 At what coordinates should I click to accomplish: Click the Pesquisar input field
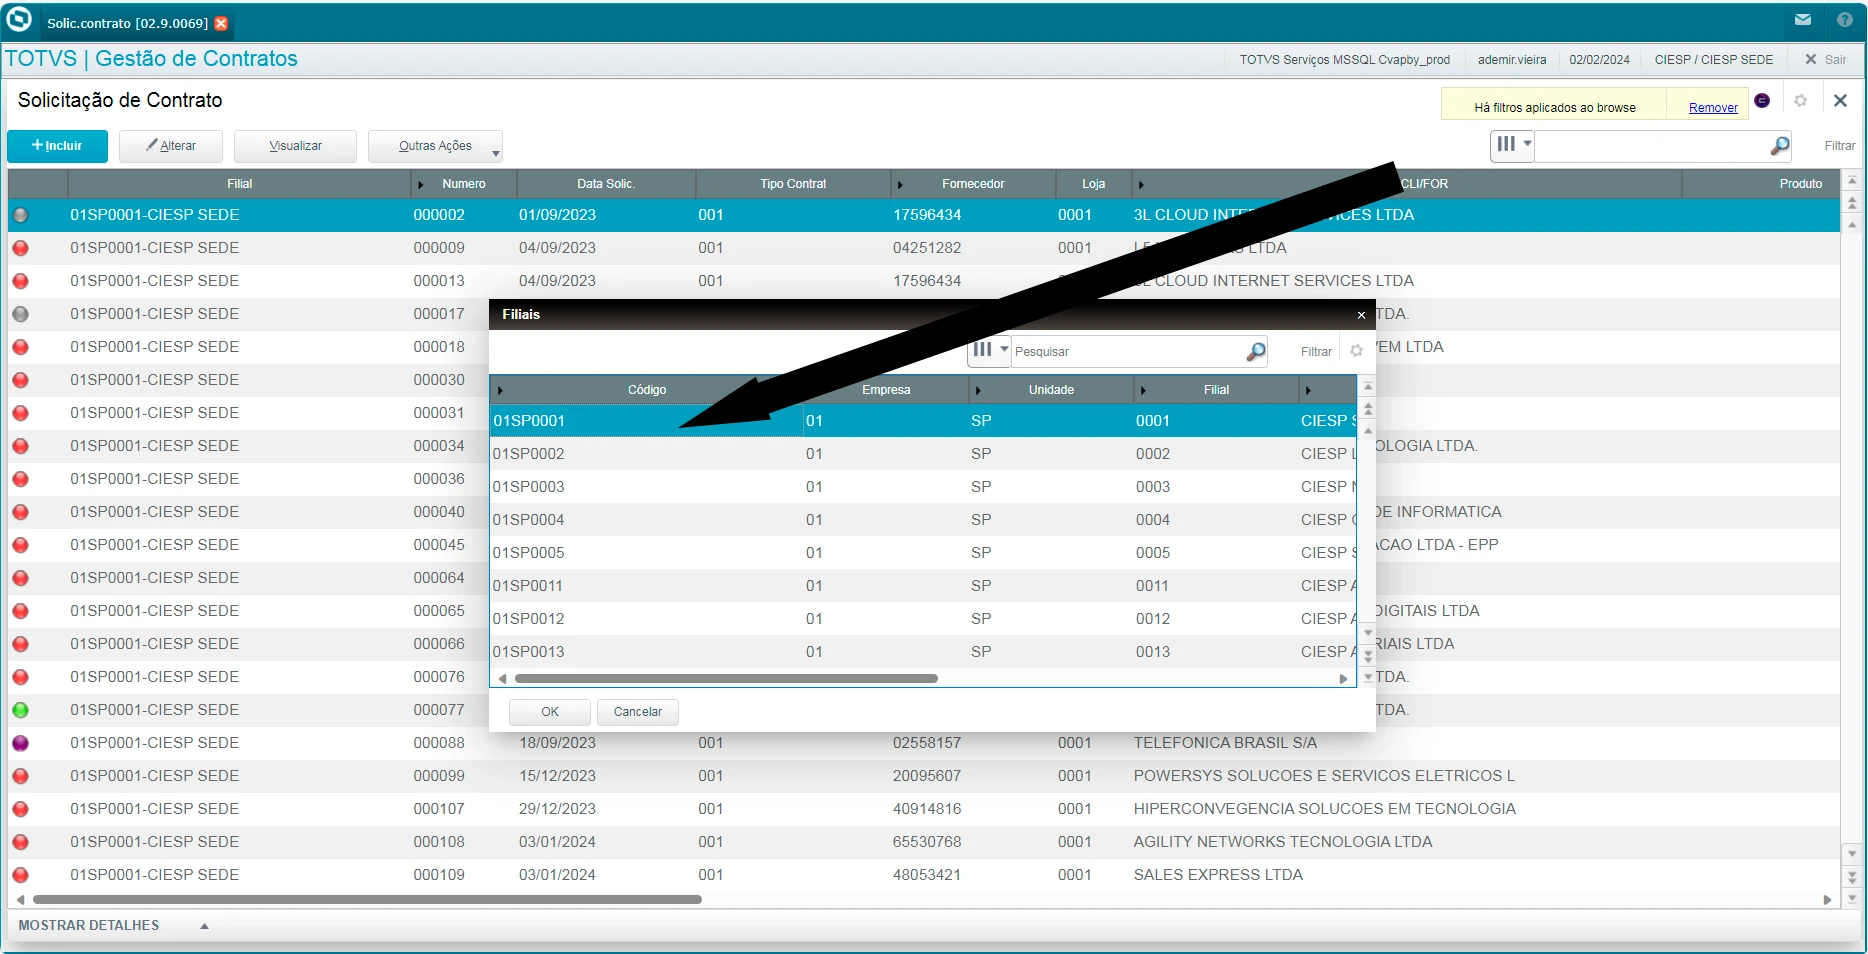(x=1125, y=352)
